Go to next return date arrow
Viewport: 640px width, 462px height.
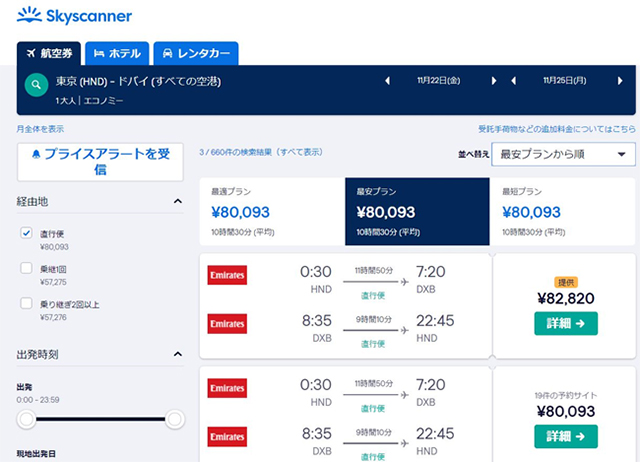click(x=618, y=80)
